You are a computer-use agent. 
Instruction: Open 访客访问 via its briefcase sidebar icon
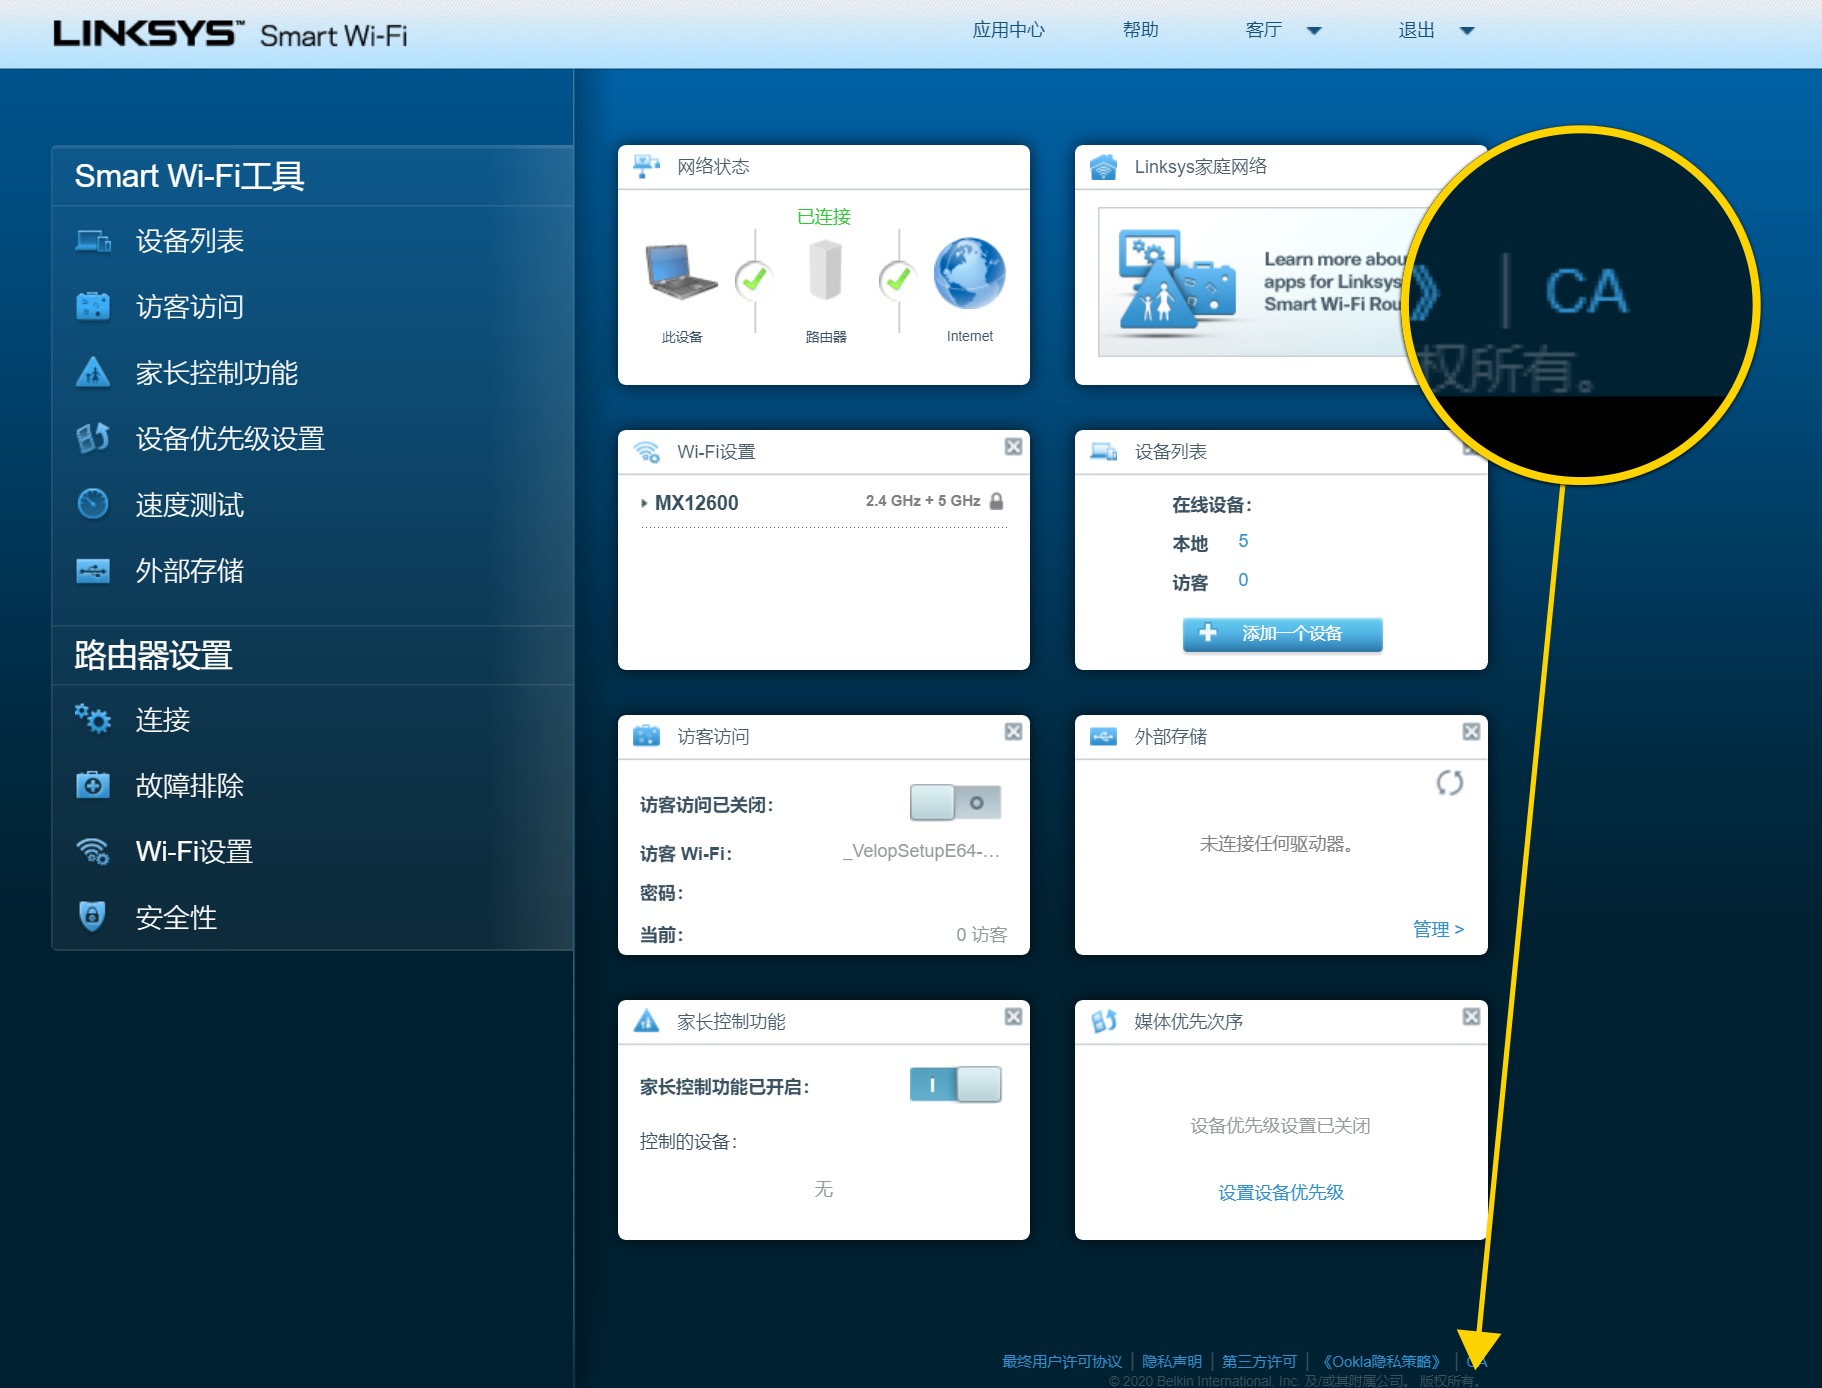[x=93, y=307]
